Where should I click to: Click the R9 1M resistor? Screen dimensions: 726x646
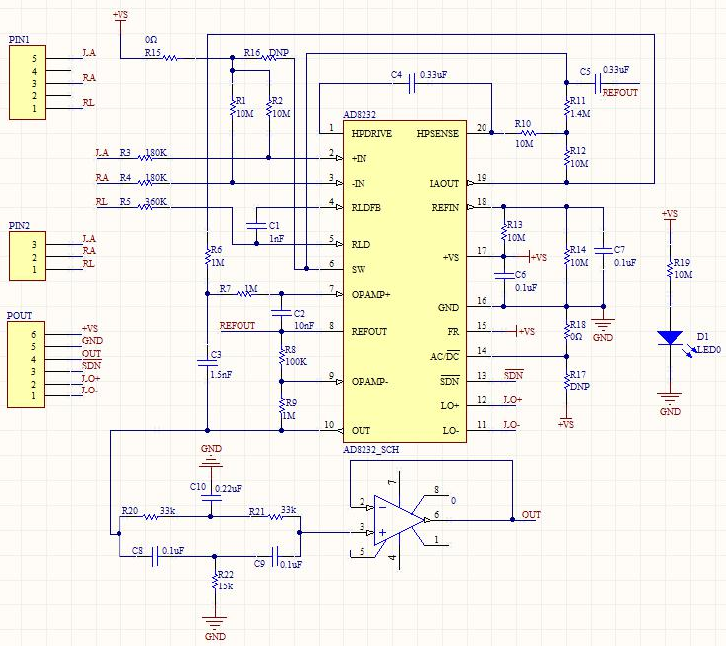[281, 406]
